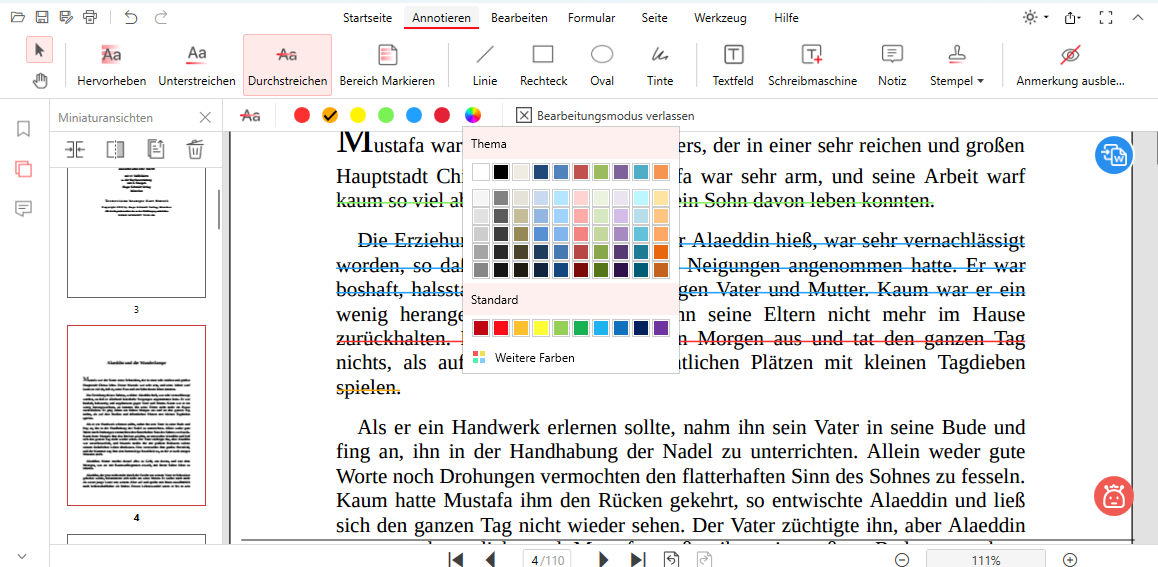The image size is (1158, 567).
Task: Save document with floppy disk icon
Action: tap(42, 17)
